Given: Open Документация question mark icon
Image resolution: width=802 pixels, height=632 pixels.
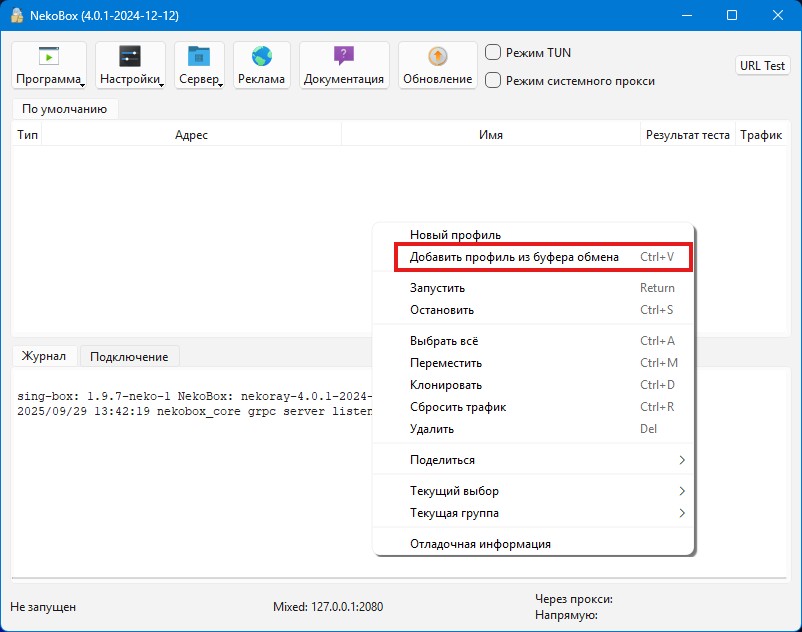Looking at the screenshot, I should point(344,57).
